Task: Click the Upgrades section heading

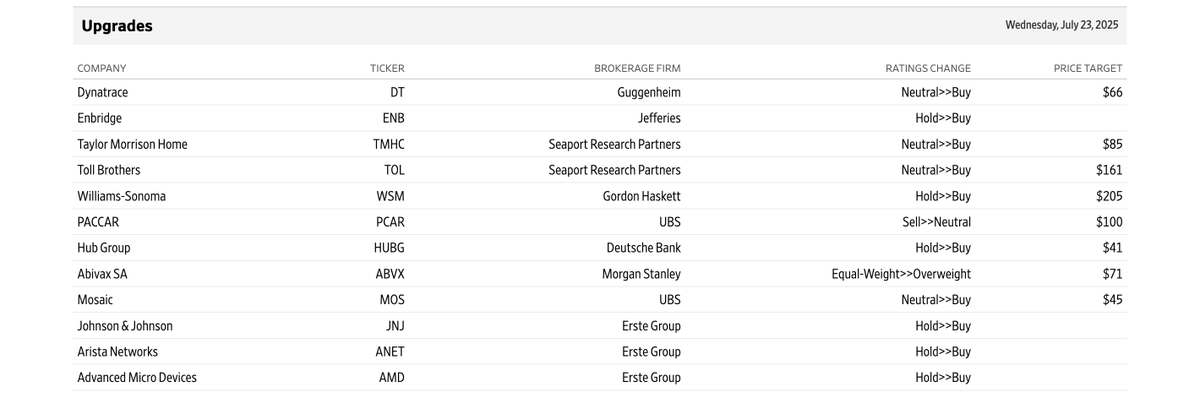Action: tap(117, 26)
